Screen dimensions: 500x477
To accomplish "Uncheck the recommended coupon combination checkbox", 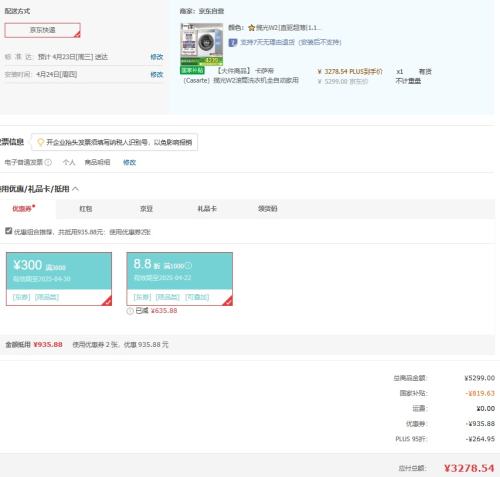I will click(x=9, y=231).
